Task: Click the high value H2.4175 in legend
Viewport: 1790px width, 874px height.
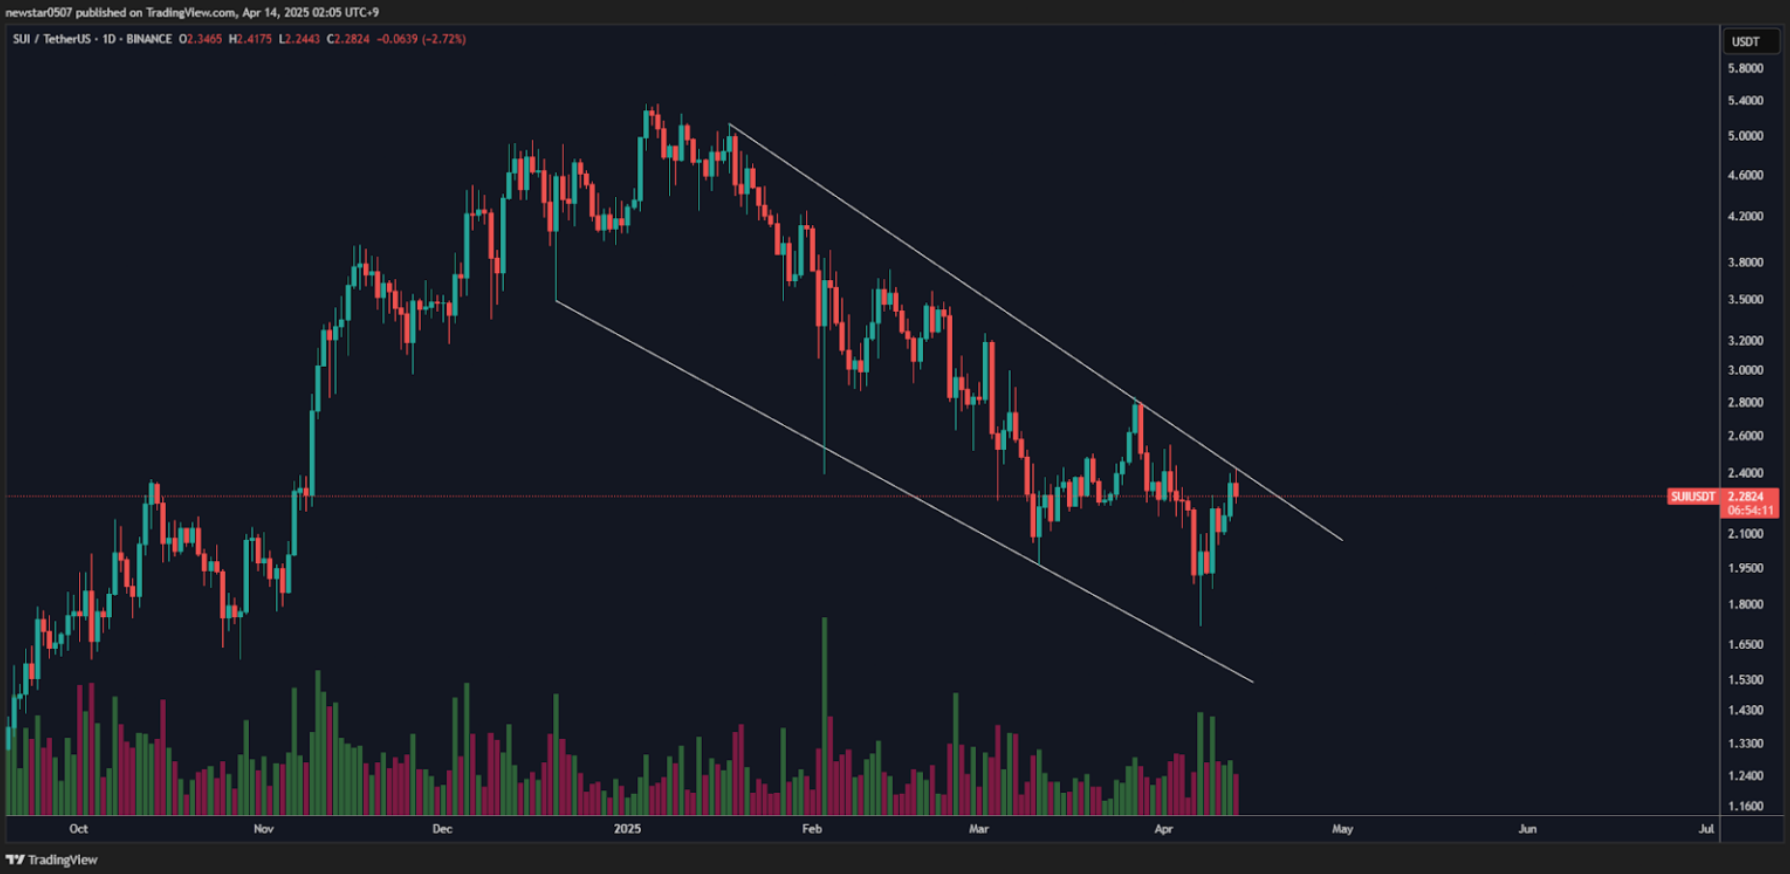Action: 250,39
